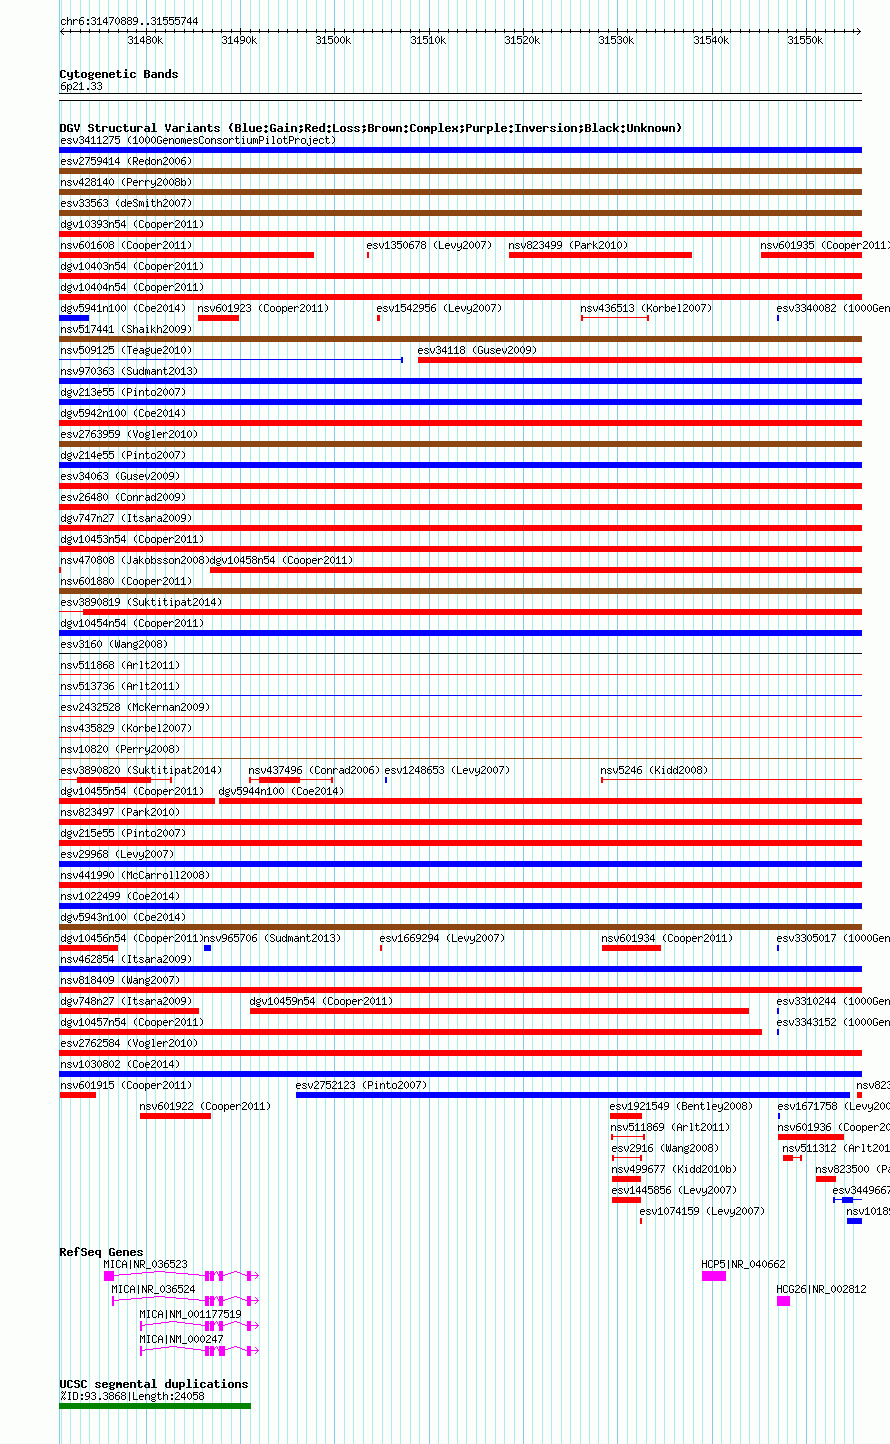Select variant esv3411275 (1000GenomesConsortiumPilotProject) label
The width and height of the screenshot is (890, 1444).
coord(198,140)
